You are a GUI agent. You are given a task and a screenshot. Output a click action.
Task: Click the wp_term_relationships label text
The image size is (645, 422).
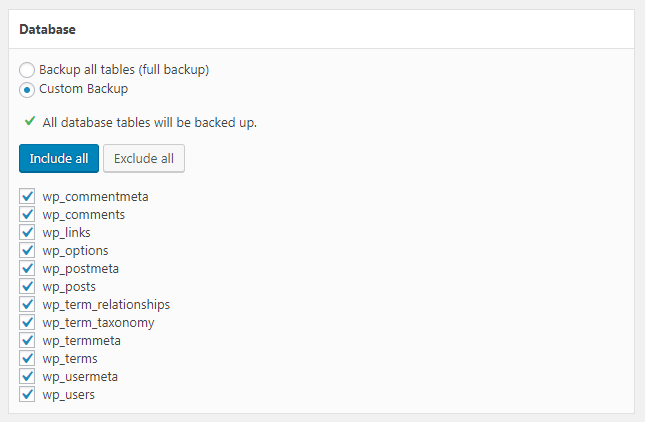(x=106, y=305)
